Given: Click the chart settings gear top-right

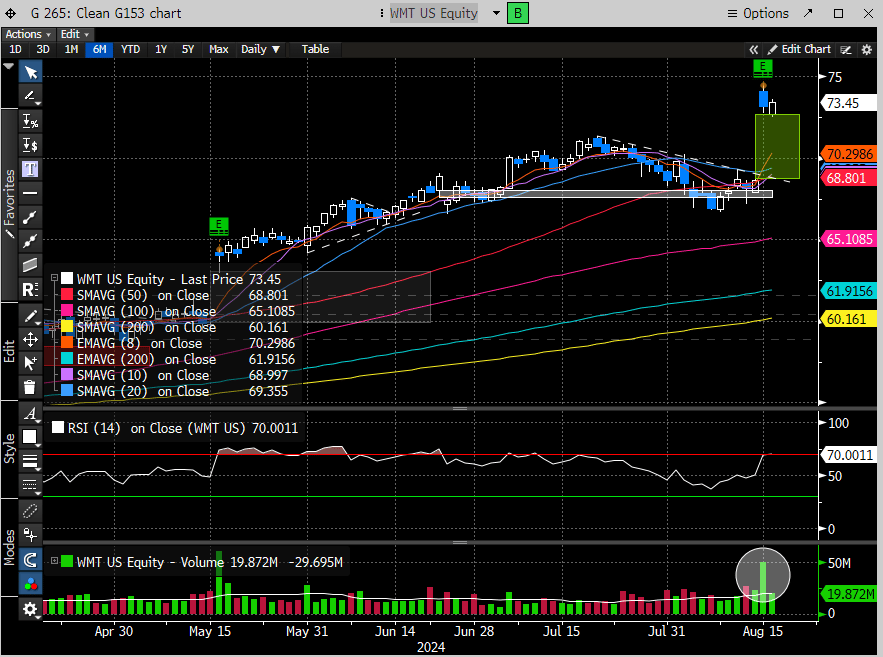Looking at the screenshot, I should pyautogui.click(x=867, y=50).
